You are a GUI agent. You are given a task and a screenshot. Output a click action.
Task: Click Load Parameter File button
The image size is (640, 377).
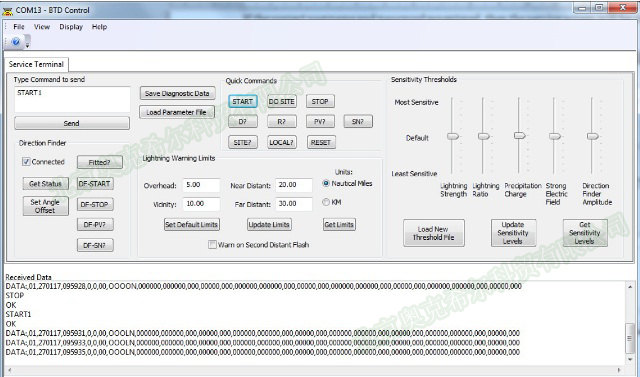(177, 112)
